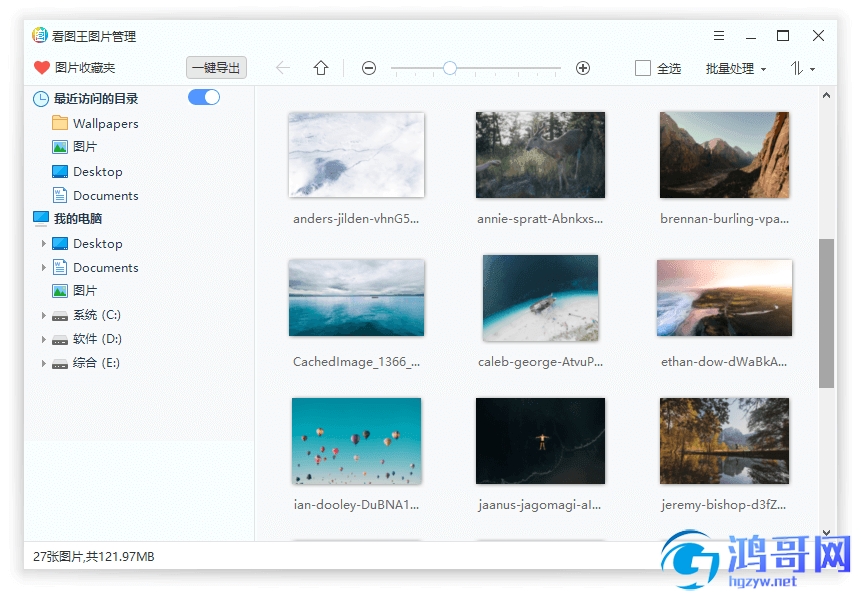Expand the 系统 (C:) drive node
This screenshot has height=597, width=861.
tap(43, 315)
